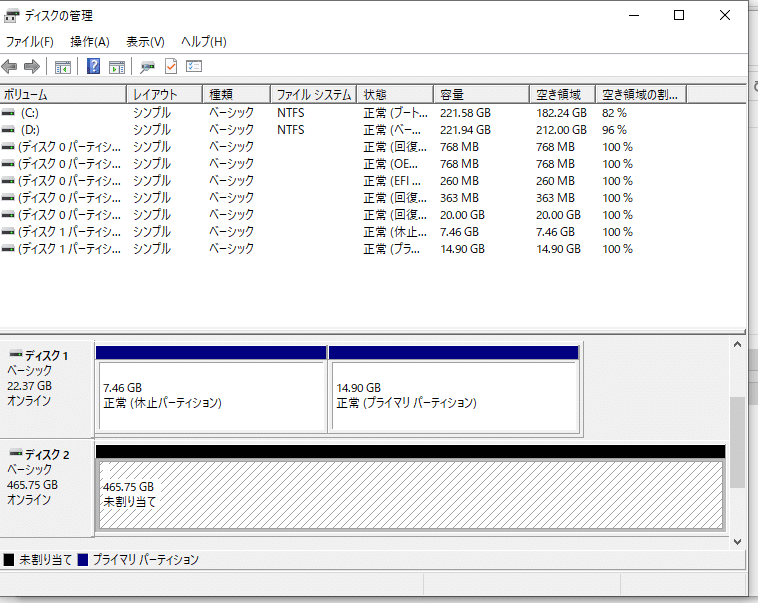
Task: Sort by ボリューム column header
Action: [x=63, y=94]
